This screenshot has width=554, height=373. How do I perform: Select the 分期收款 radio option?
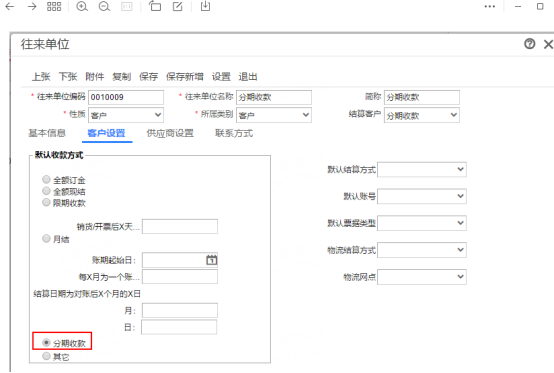(46, 342)
